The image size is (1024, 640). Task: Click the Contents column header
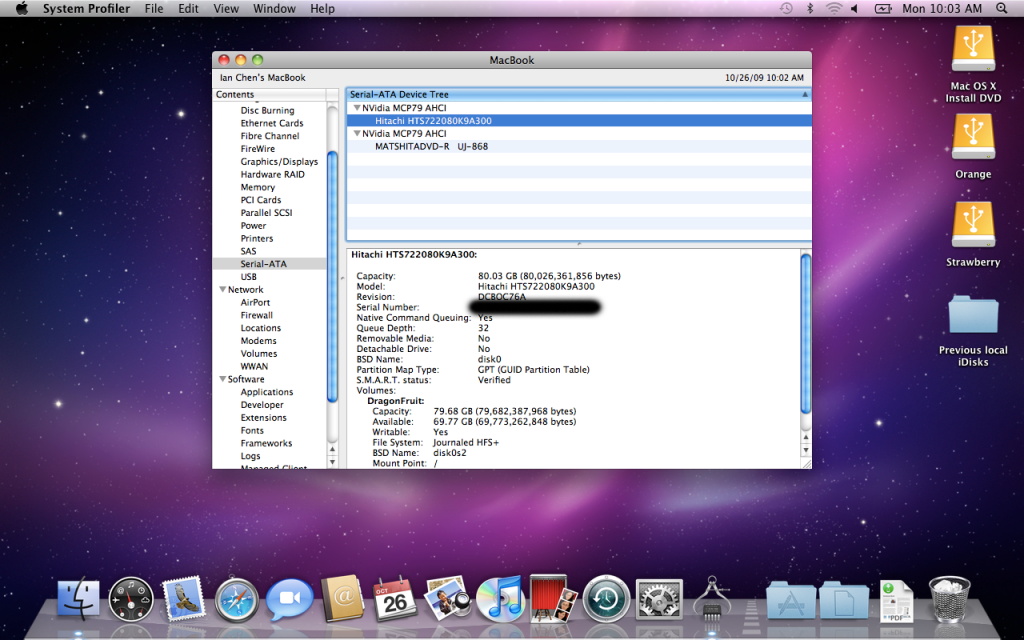click(x=269, y=95)
